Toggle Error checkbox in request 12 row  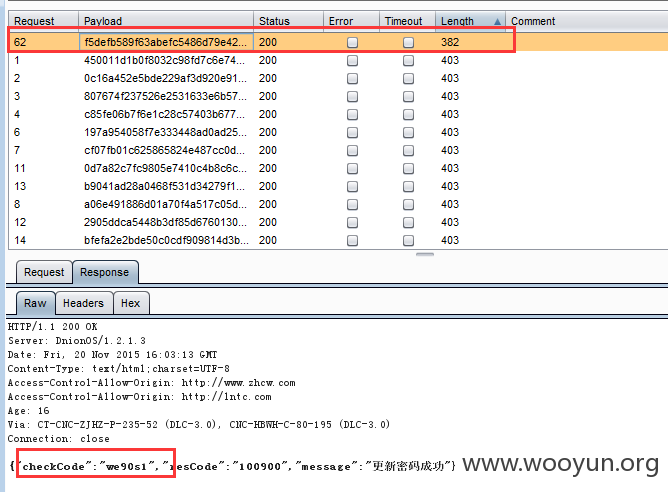[352, 222]
